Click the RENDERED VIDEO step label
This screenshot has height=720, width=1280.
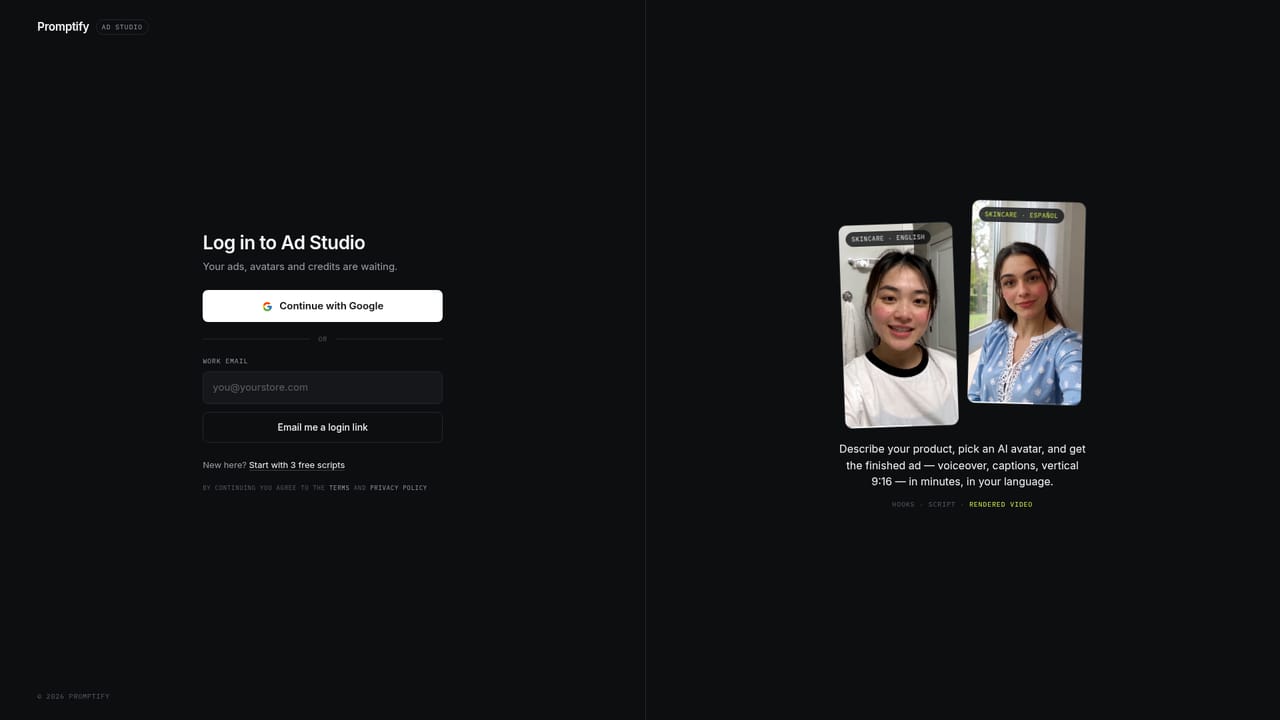(x=1001, y=504)
